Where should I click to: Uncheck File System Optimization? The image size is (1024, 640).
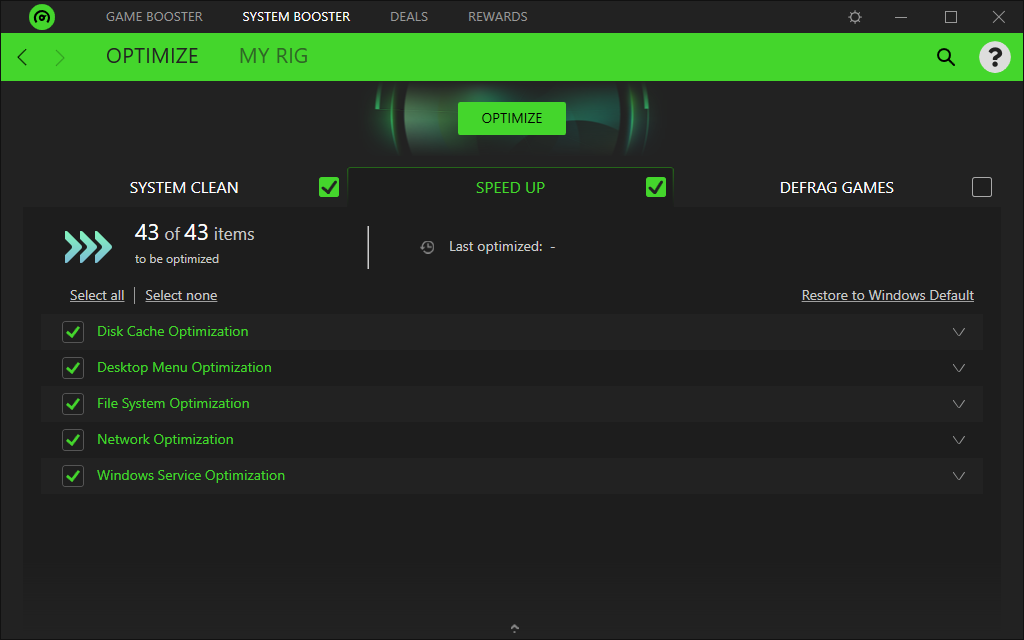[73, 404]
